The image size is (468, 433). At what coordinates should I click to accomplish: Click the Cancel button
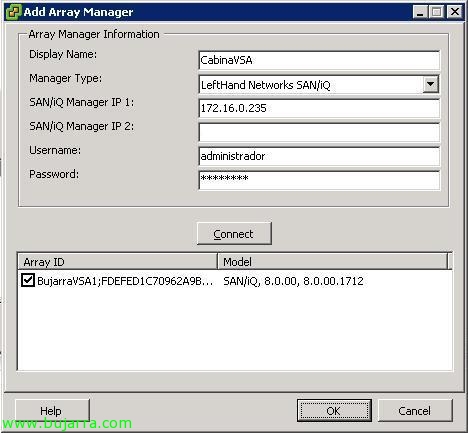click(x=415, y=411)
